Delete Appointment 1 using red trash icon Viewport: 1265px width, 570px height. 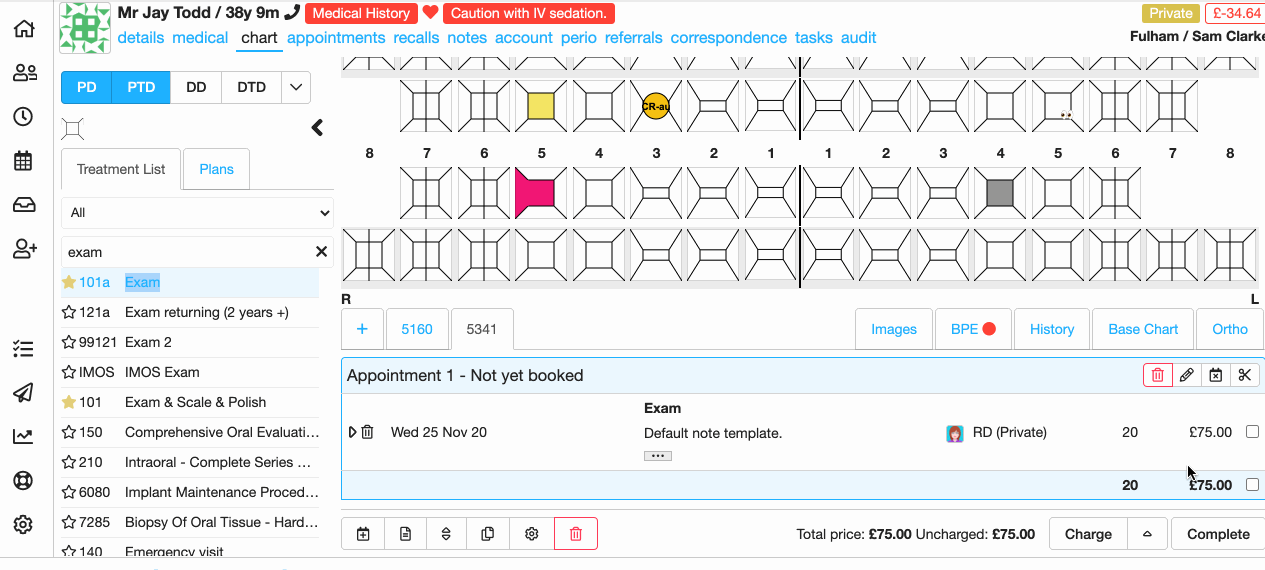[x=1158, y=375]
